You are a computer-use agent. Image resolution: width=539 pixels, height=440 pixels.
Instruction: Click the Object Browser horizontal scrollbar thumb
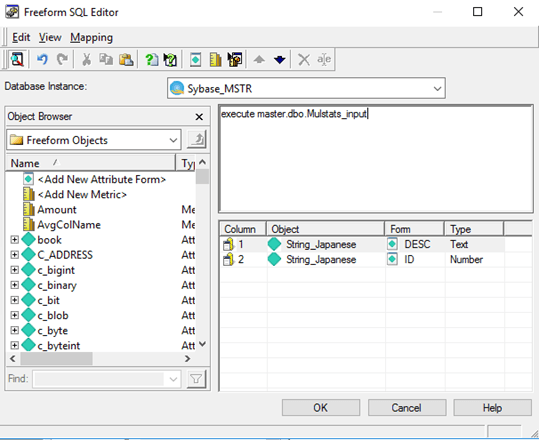point(56,359)
